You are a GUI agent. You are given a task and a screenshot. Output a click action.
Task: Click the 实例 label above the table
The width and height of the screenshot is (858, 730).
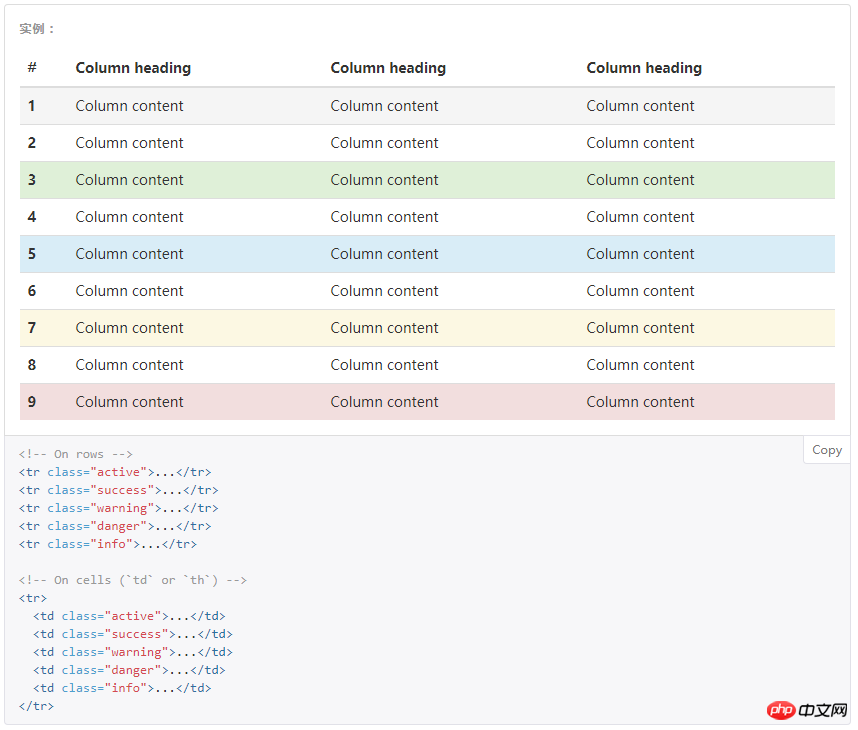(x=38, y=29)
